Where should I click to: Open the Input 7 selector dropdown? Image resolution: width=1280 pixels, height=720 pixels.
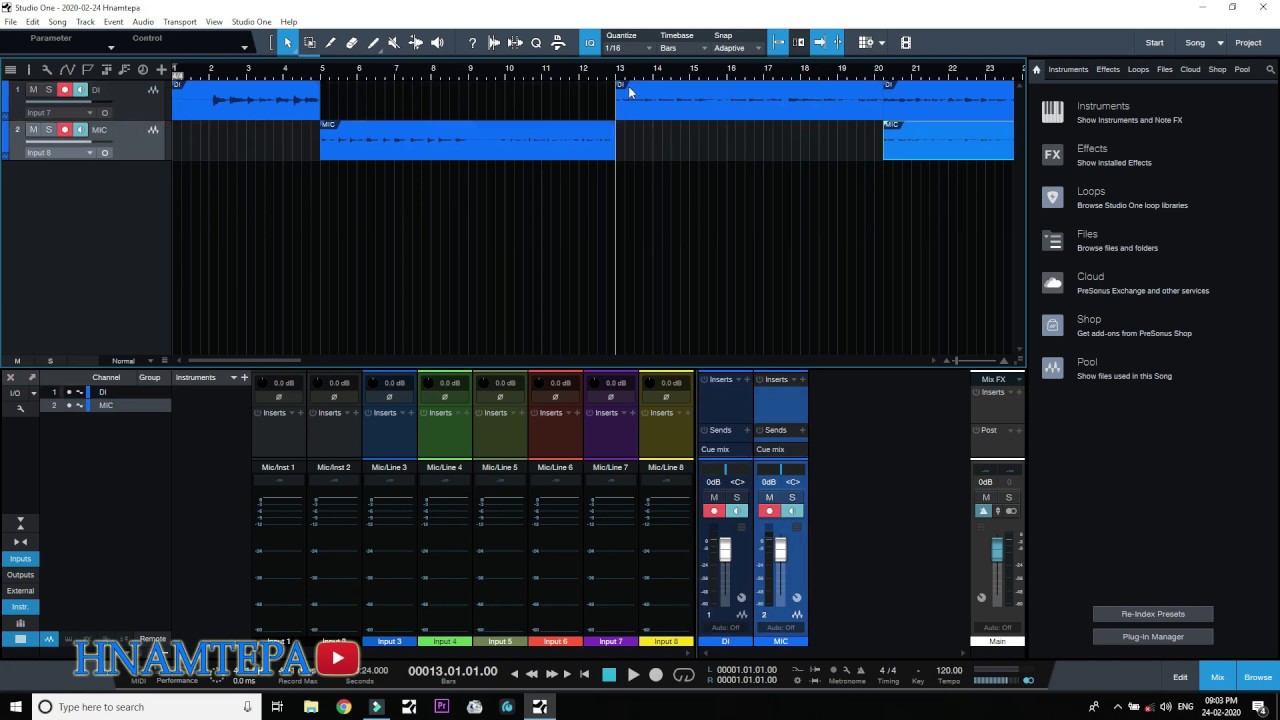[60, 113]
